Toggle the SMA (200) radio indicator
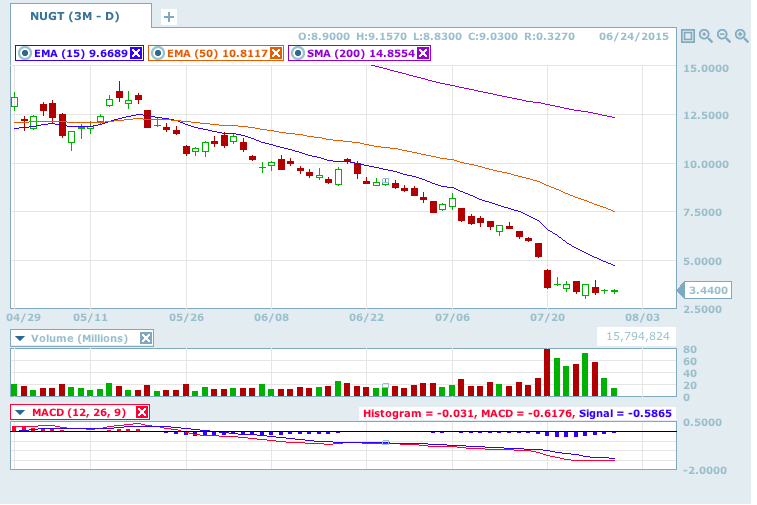Viewport: 757px width, 505px height. pyautogui.click(x=298, y=53)
